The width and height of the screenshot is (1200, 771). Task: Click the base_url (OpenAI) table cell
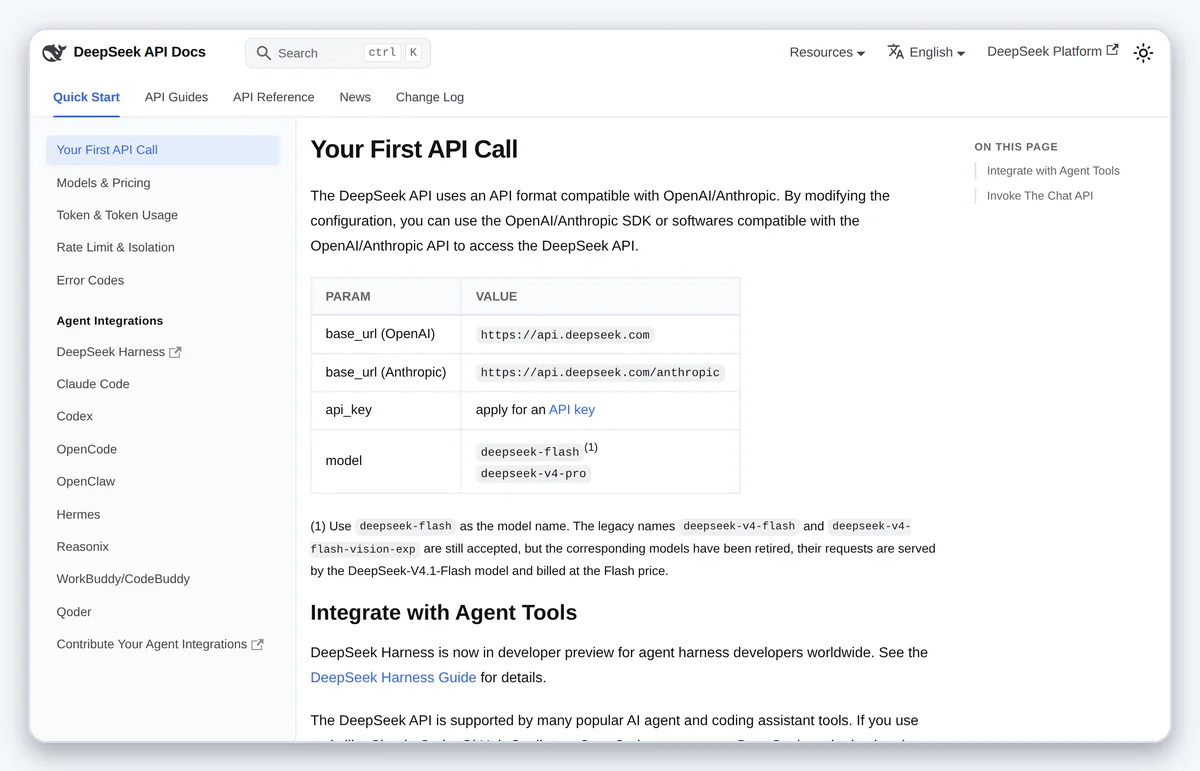(x=386, y=334)
